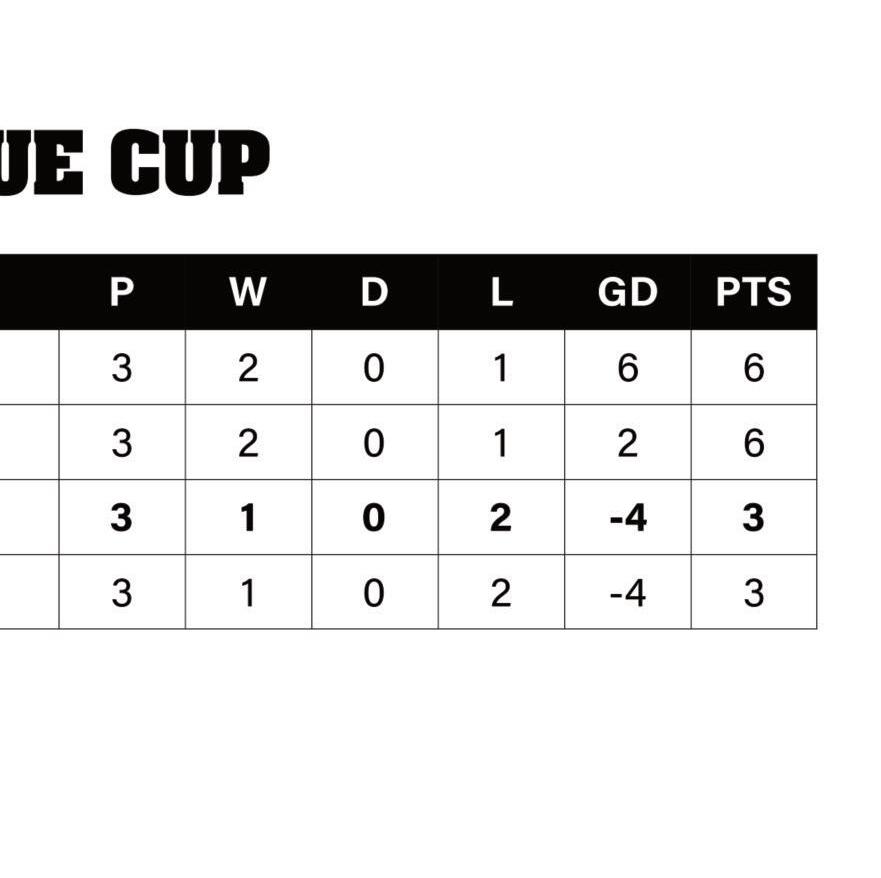
Task: Select the bold D cell showing 0
Action: pos(375,517)
